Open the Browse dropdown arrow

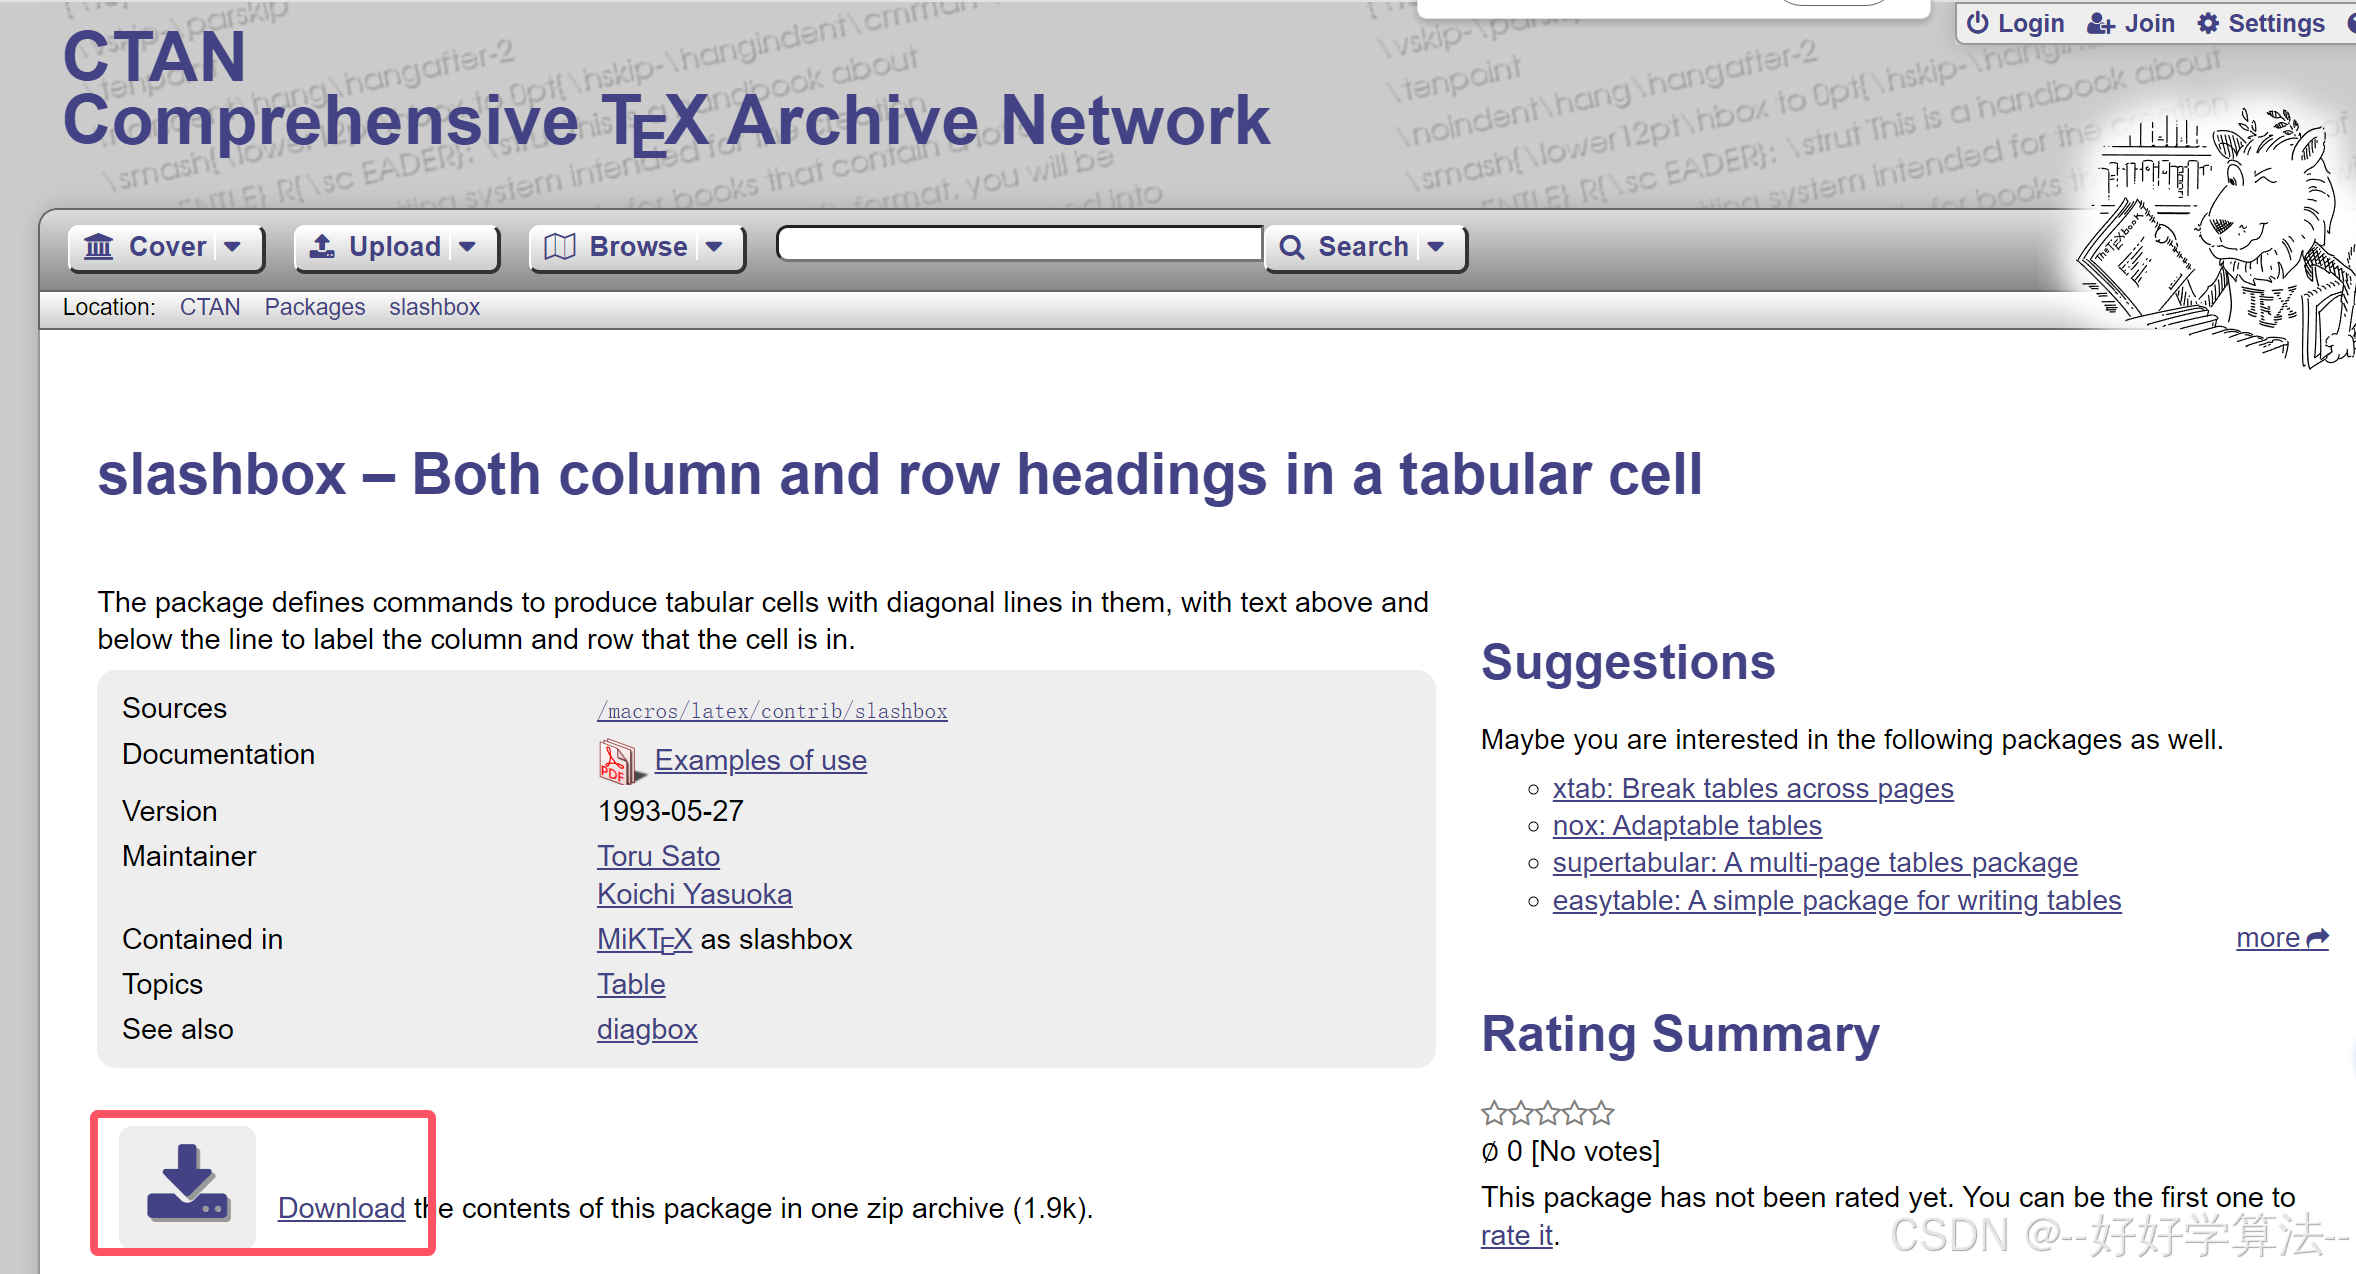(x=714, y=246)
